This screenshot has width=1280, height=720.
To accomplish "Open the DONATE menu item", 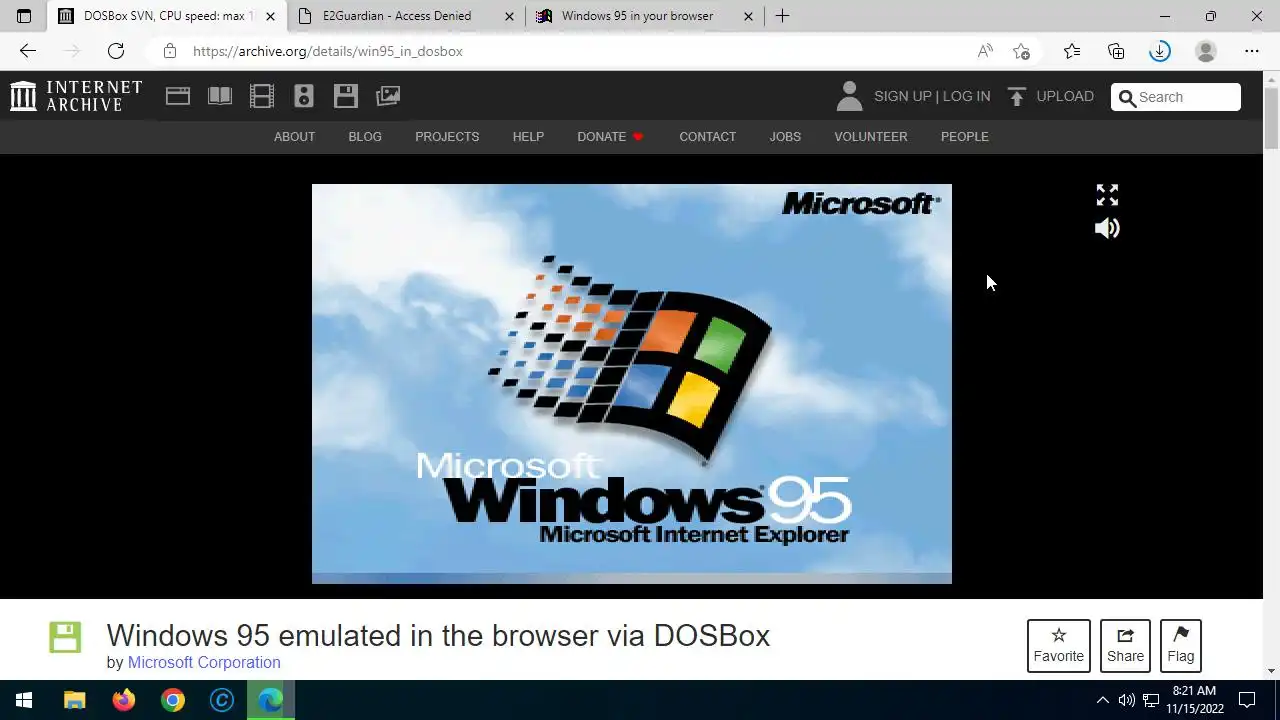I will coord(610,136).
